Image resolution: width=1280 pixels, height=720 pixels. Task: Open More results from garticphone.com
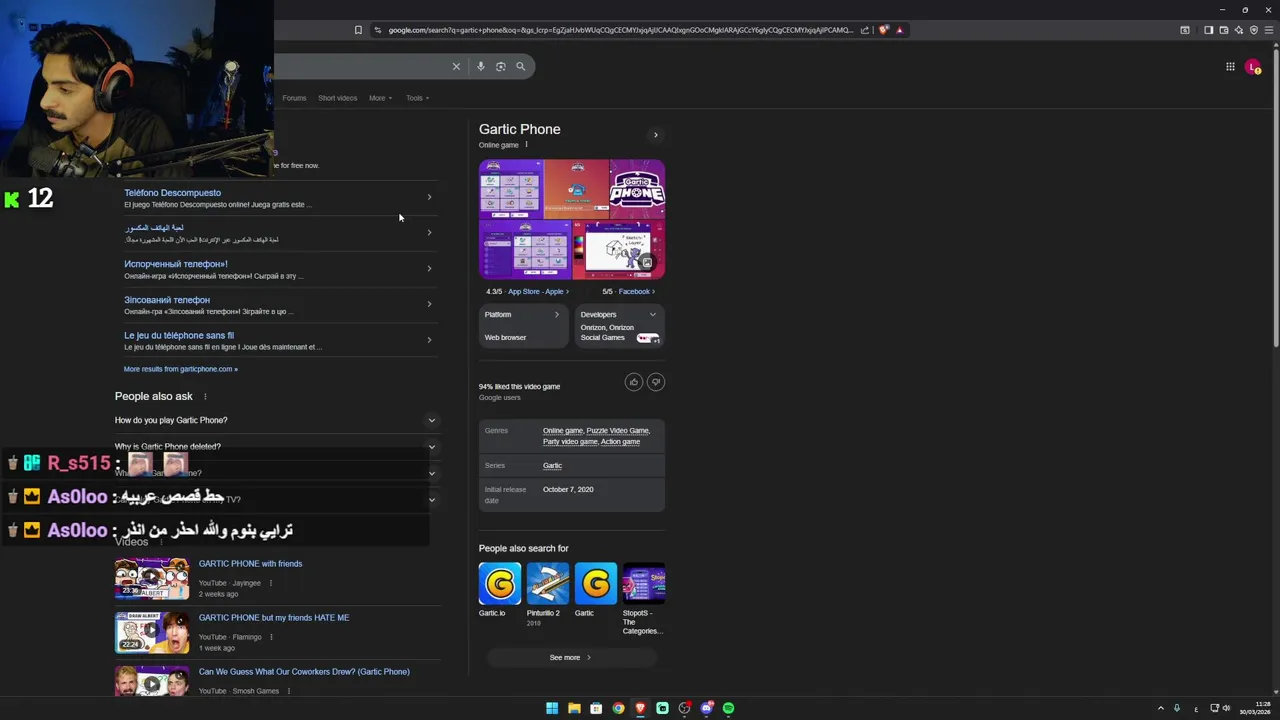180,369
